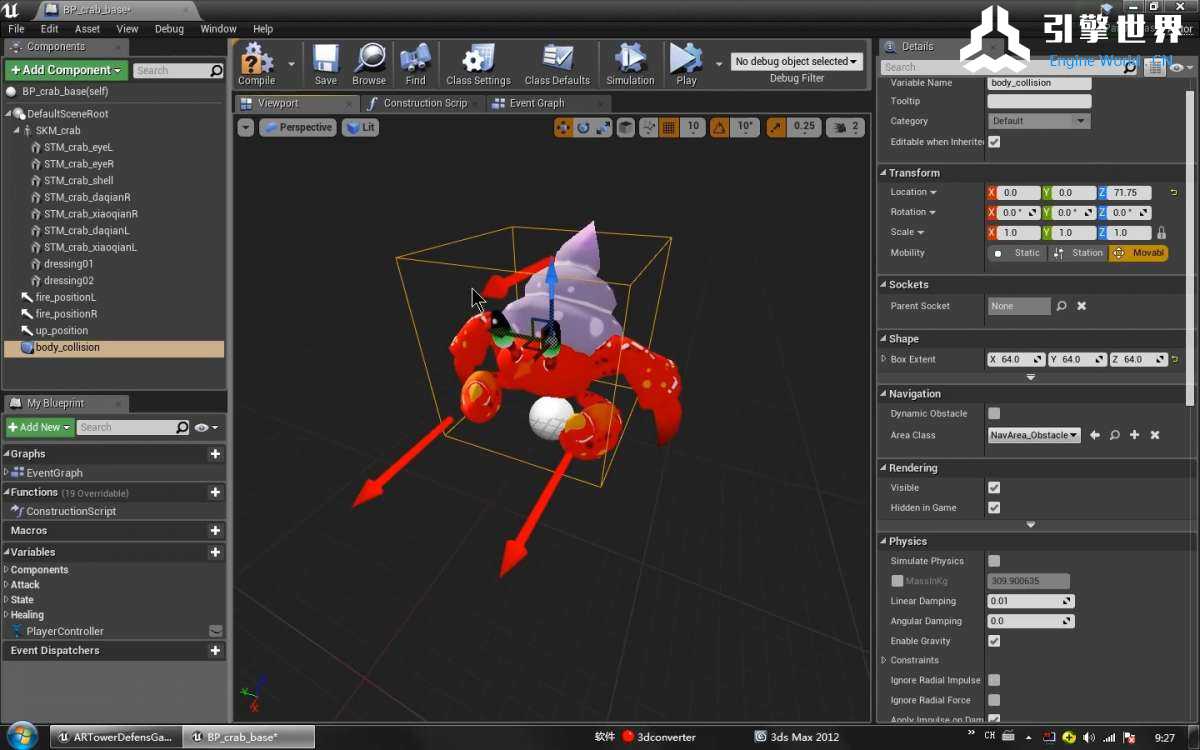Expand the Attack variables category

(6, 585)
